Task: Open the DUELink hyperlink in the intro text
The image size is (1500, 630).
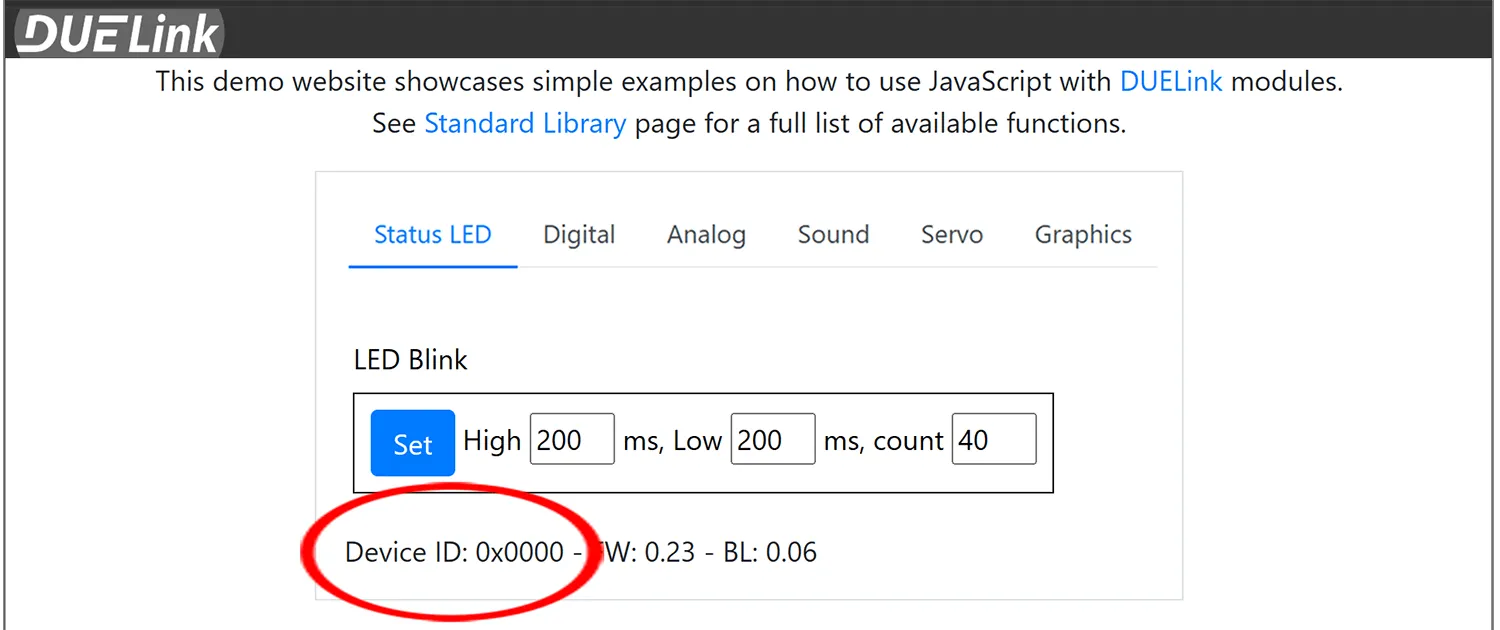Action: tap(1170, 82)
